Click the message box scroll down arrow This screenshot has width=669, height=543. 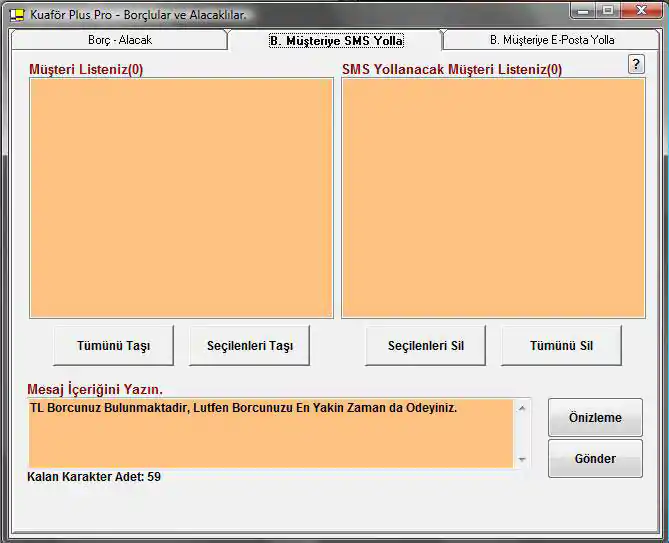tap(521, 459)
